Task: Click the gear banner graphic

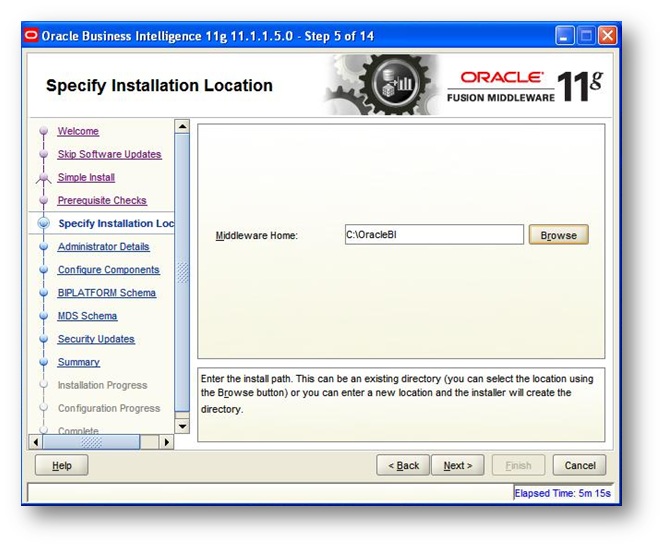Action: tap(382, 85)
